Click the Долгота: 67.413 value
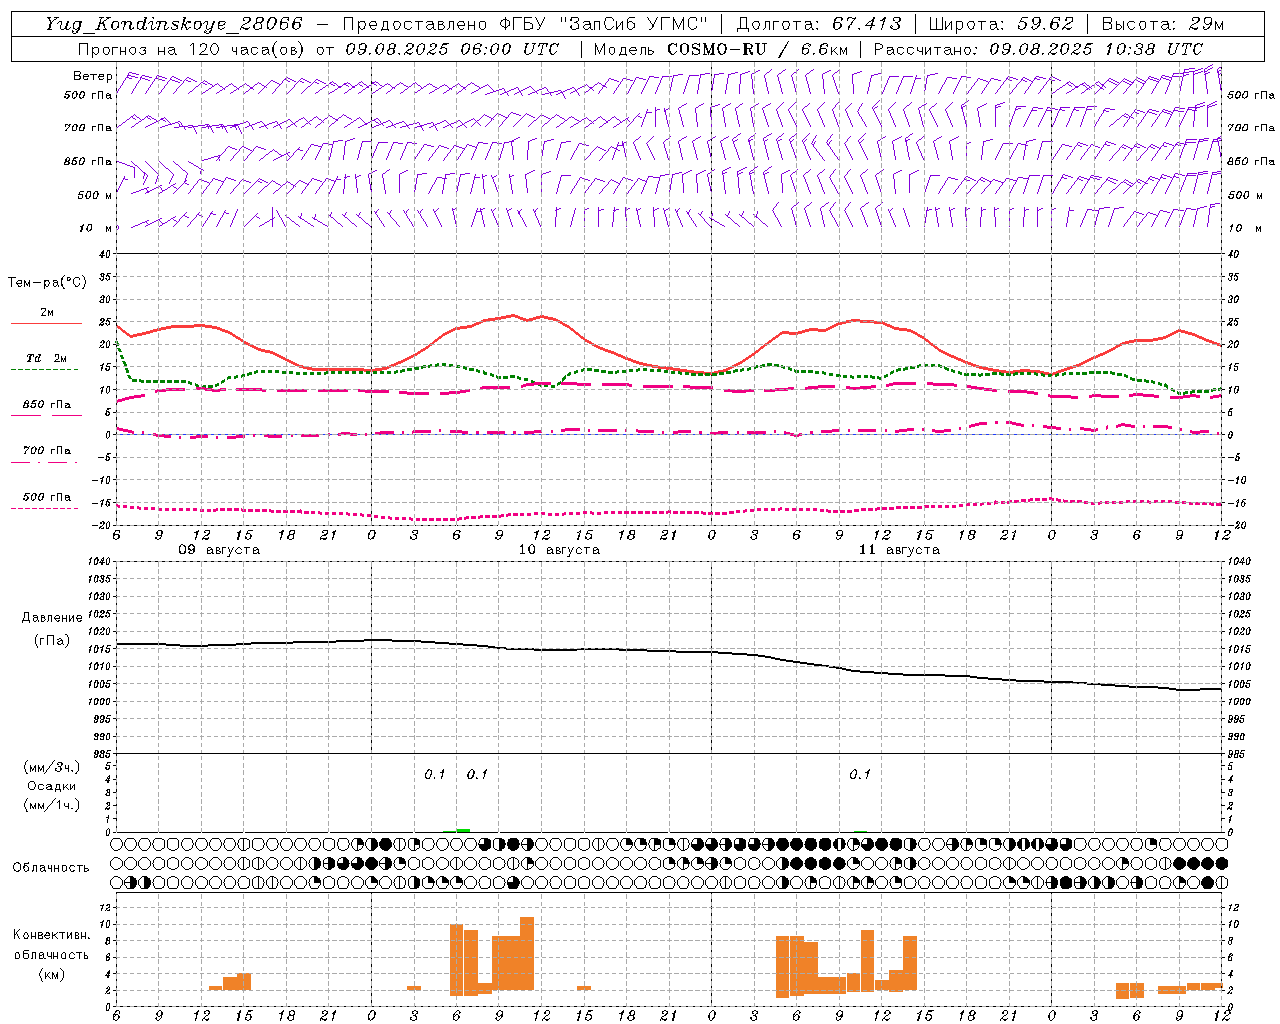1280x1024 pixels. [x=819, y=24]
